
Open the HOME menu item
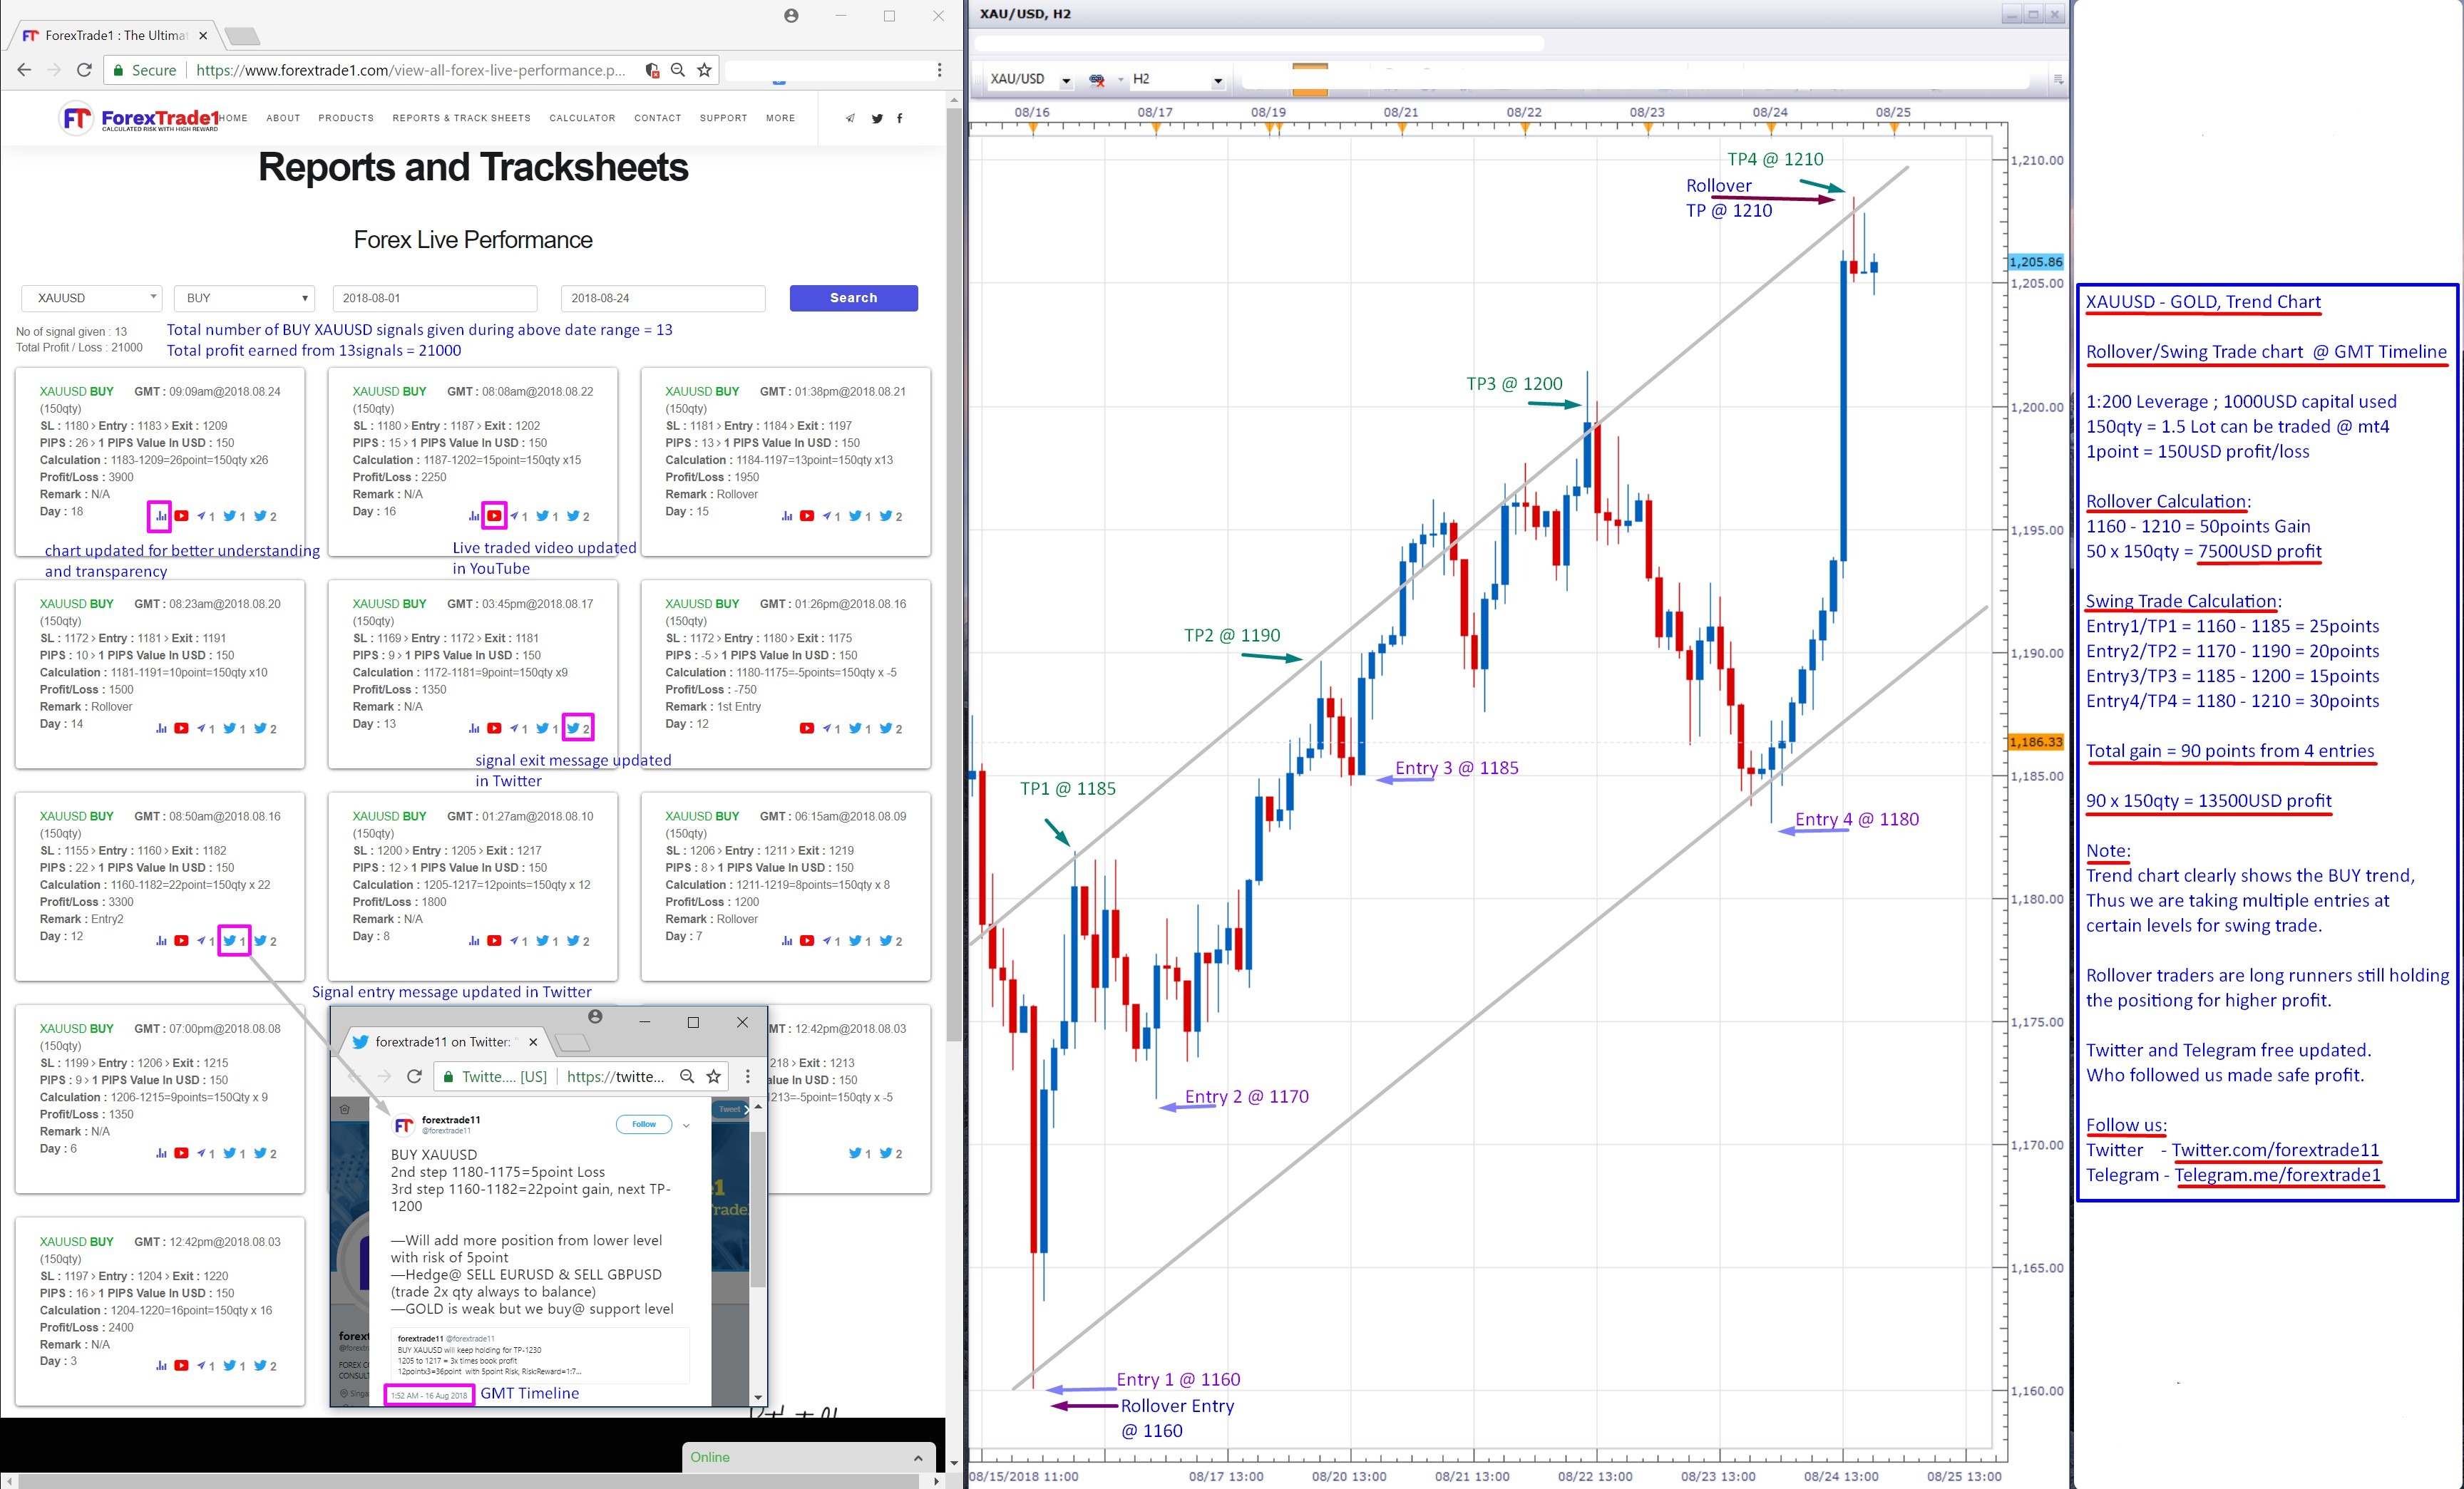point(233,118)
